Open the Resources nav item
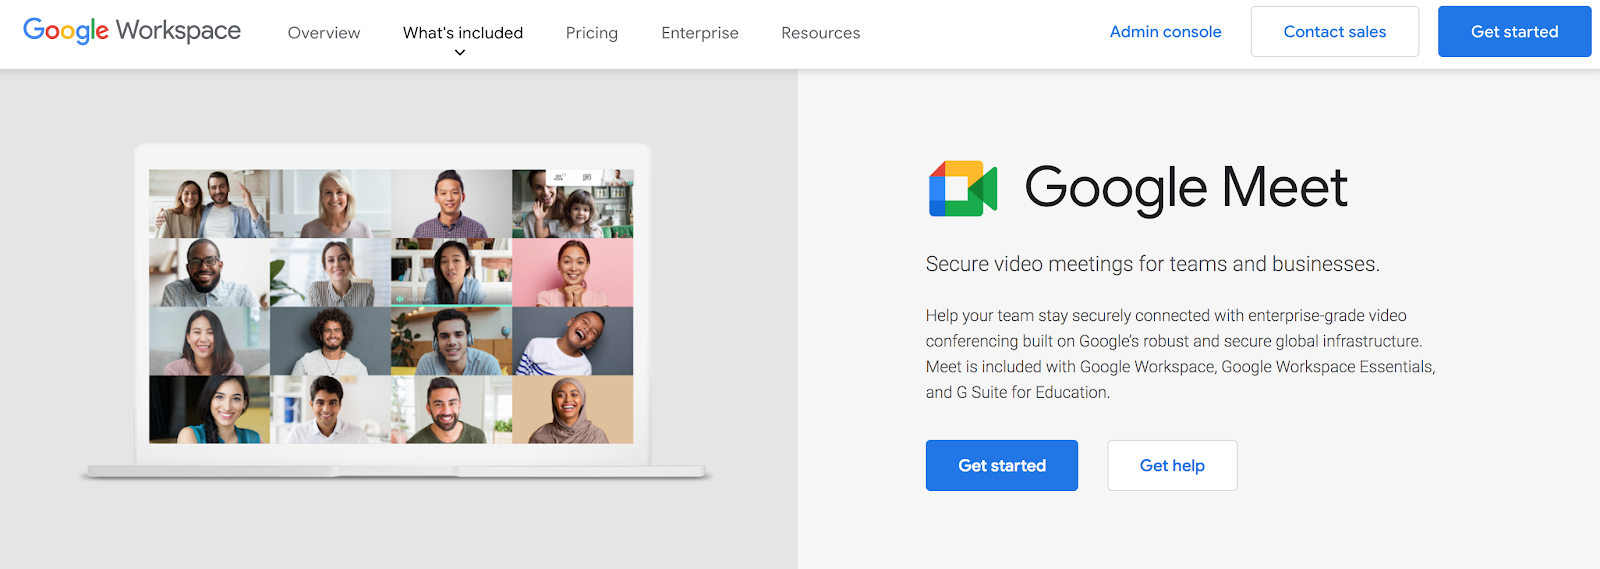Viewport: 1600px width, 569px height. [821, 33]
